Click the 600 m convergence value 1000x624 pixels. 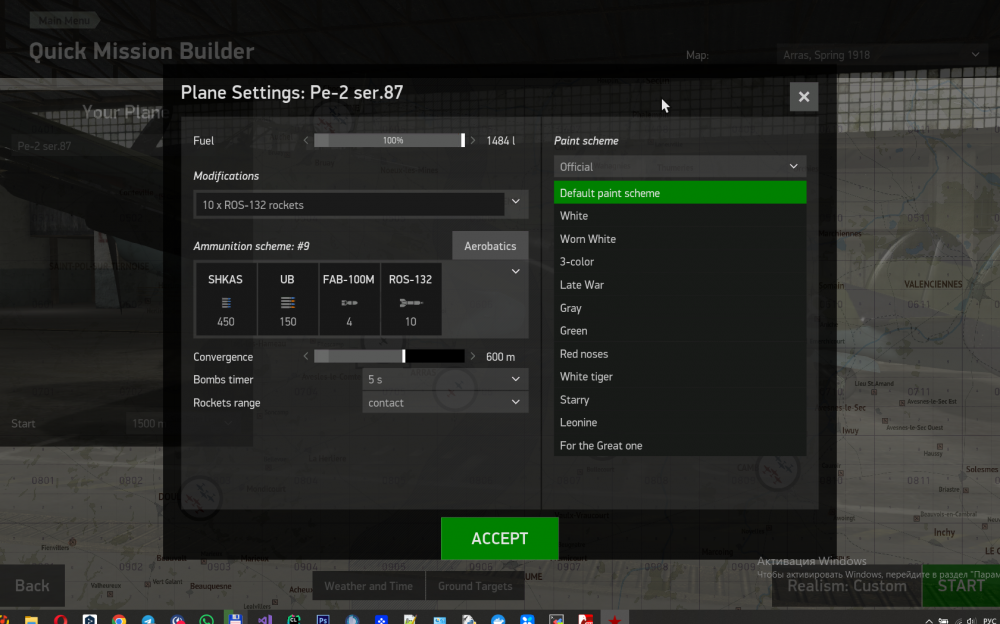tap(500, 357)
